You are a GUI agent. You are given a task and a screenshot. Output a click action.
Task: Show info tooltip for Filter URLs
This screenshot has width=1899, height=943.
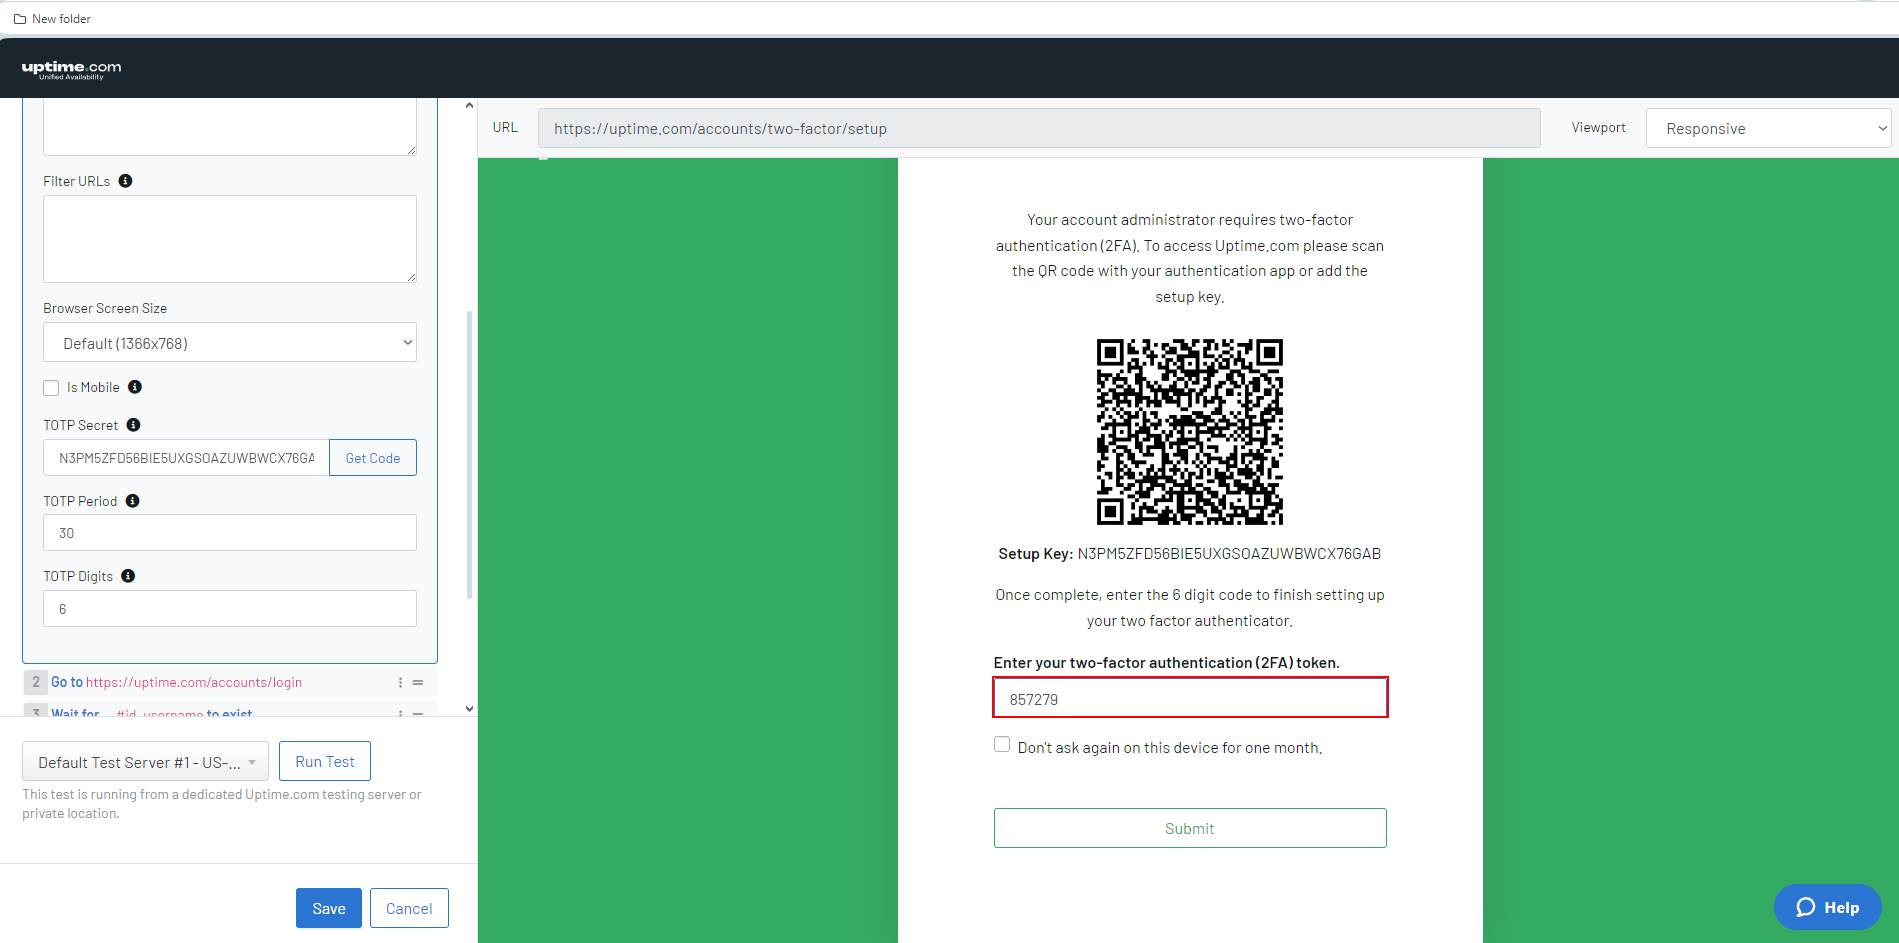tap(125, 181)
